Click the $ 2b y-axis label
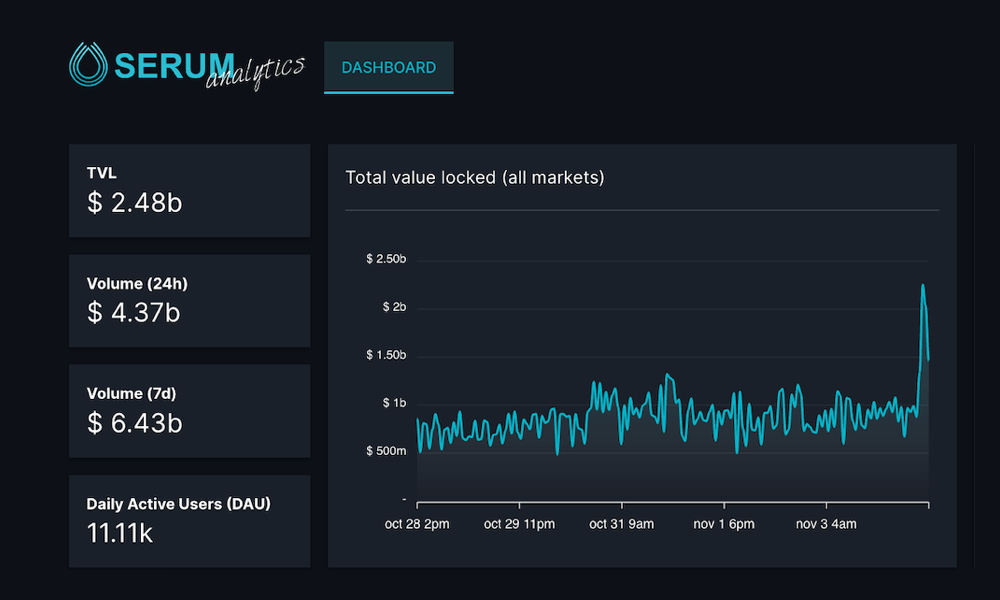 (394, 307)
